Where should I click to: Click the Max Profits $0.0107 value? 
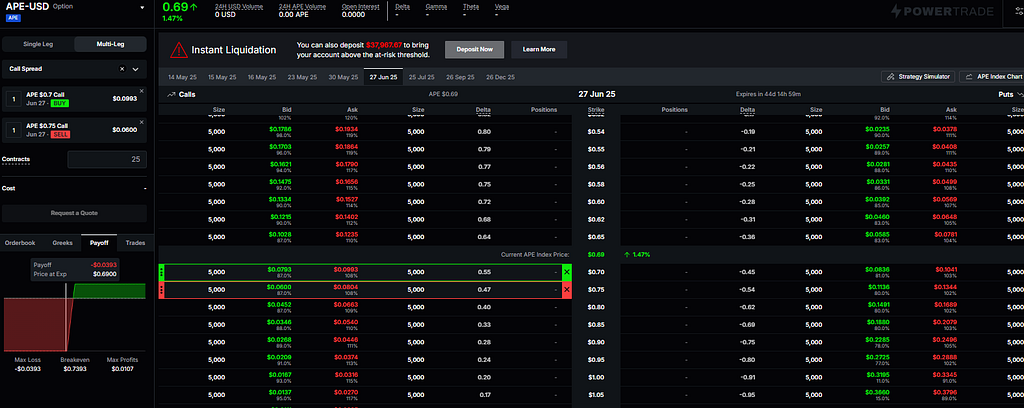coord(123,368)
